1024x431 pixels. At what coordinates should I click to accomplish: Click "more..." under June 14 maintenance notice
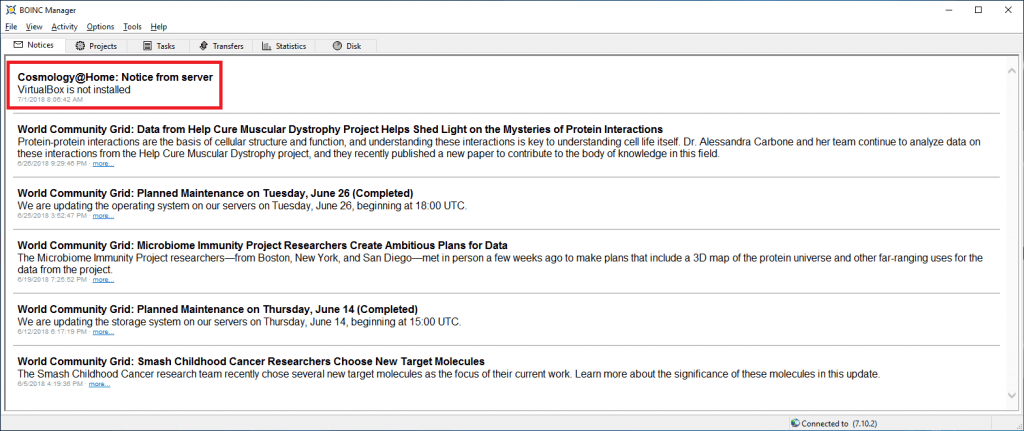point(103,331)
